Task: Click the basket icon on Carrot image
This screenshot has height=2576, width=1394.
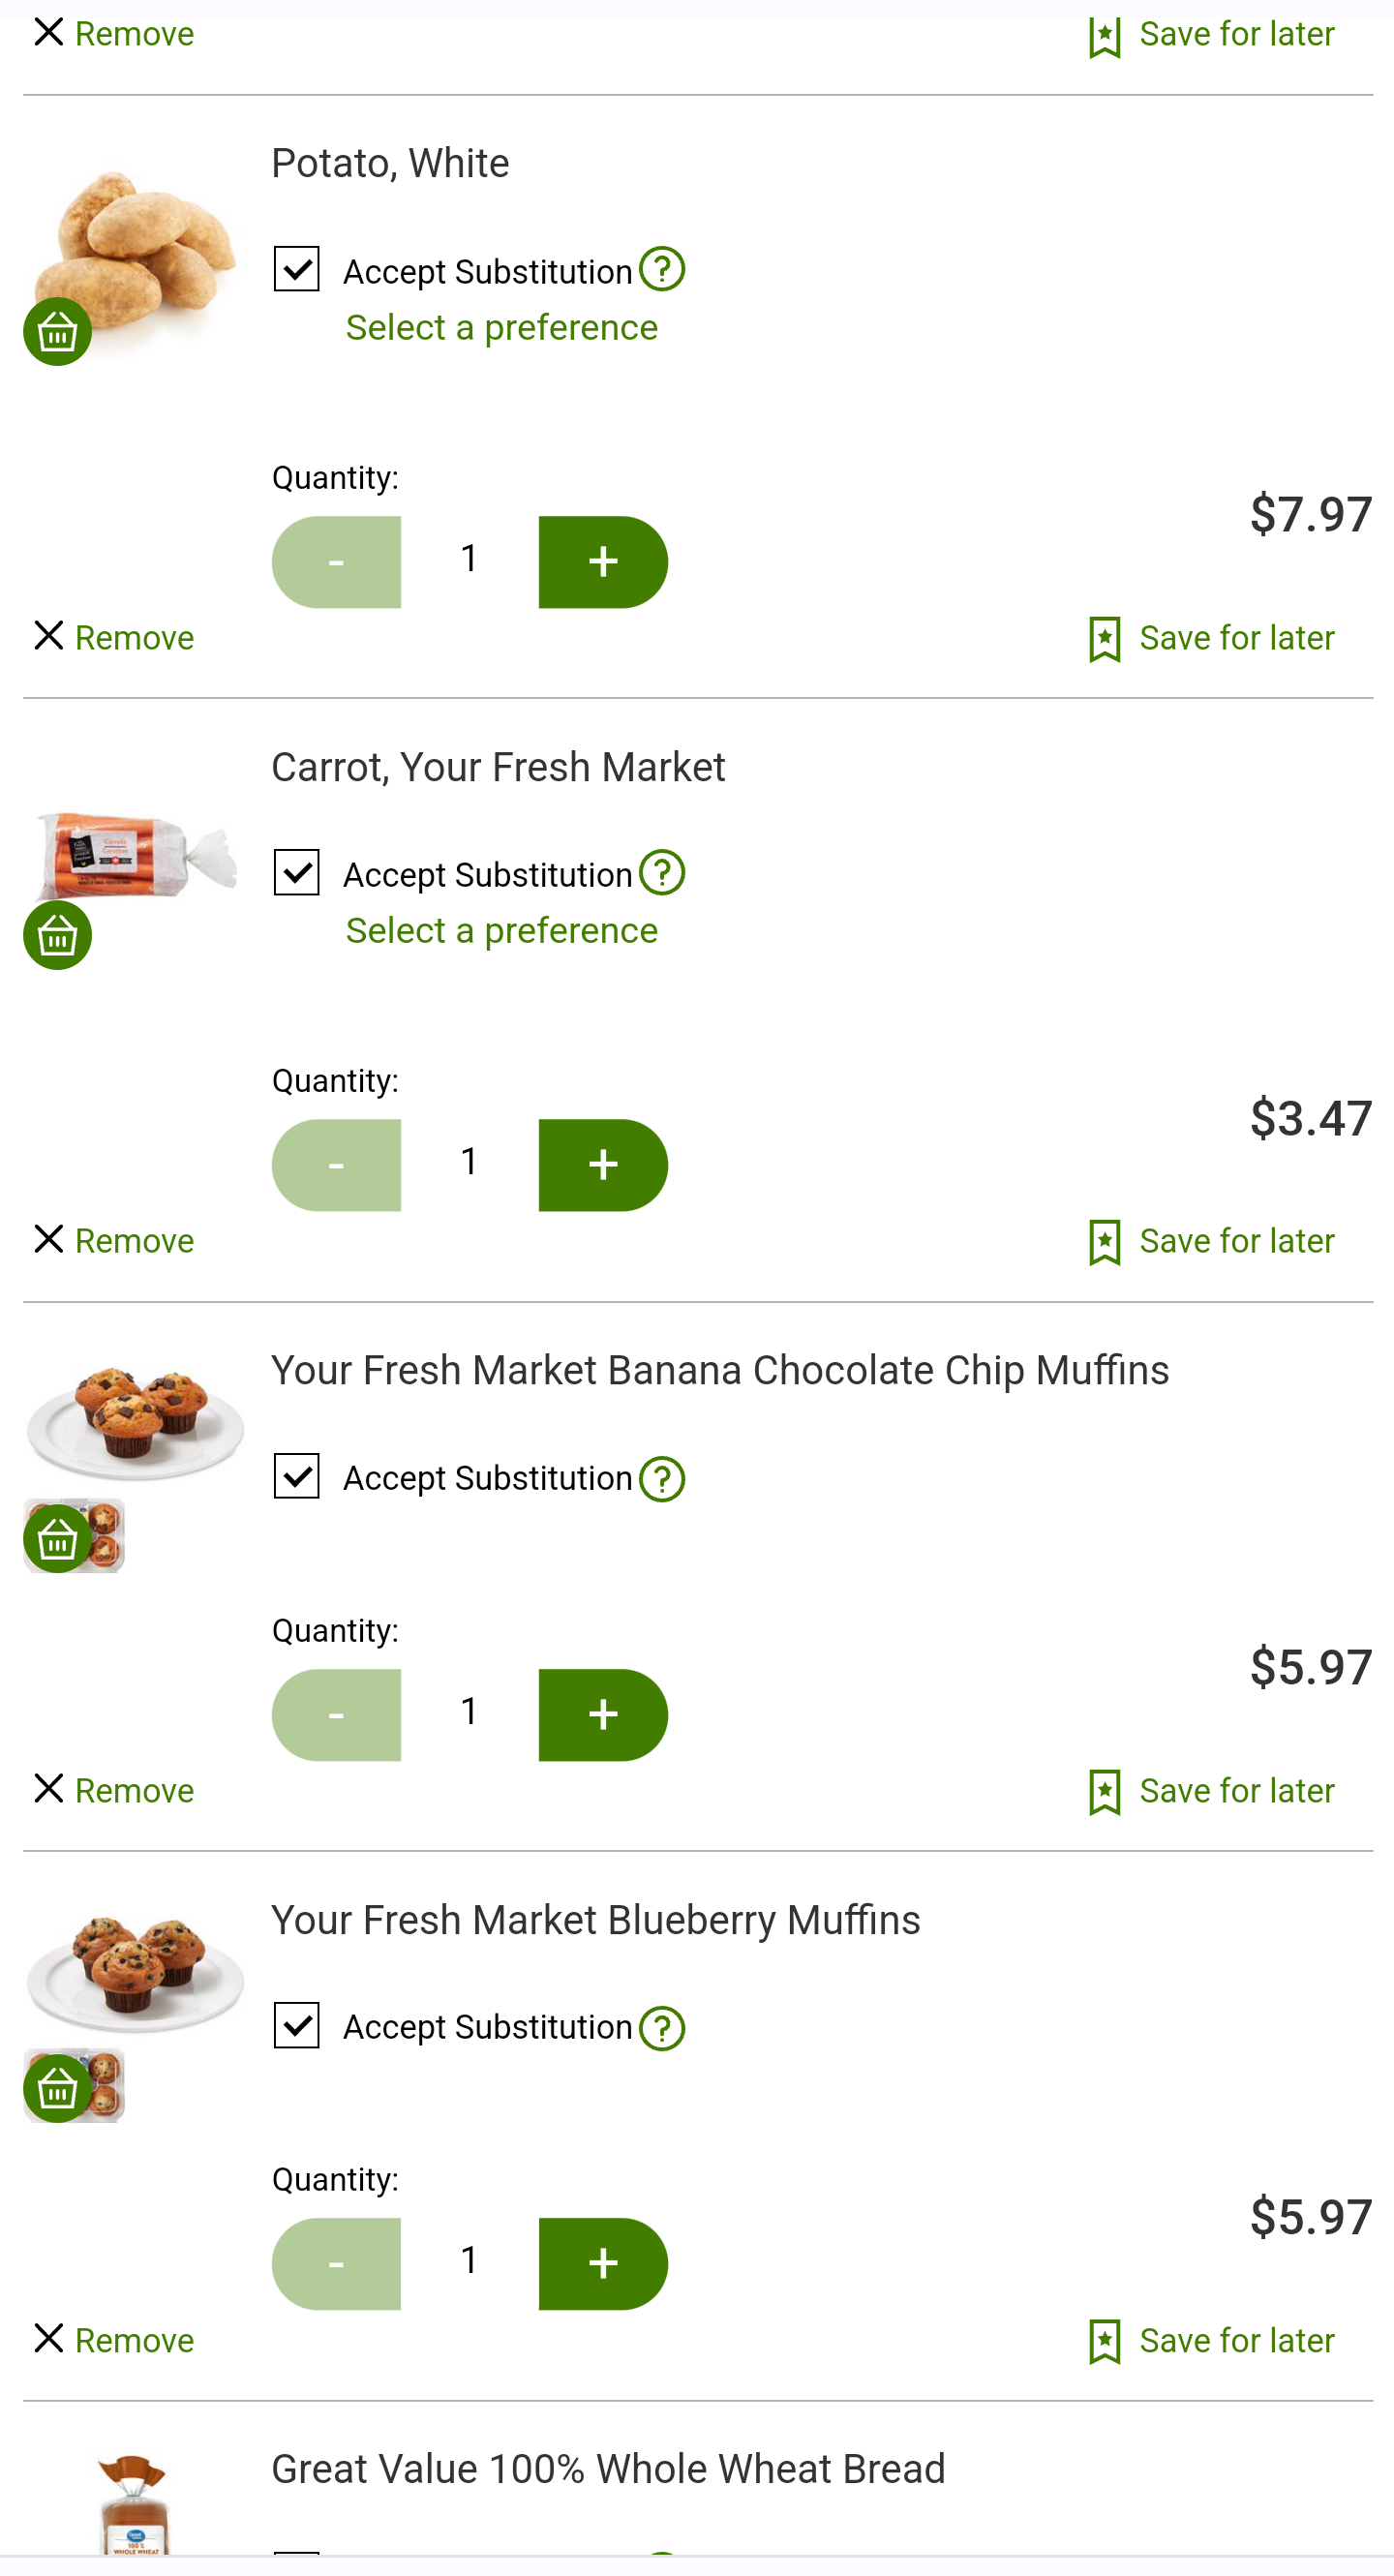Action: 57,936
